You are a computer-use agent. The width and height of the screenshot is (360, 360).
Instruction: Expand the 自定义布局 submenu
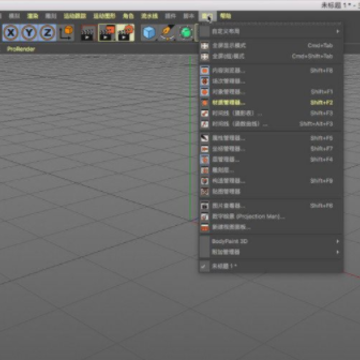click(x=271, y=31)
